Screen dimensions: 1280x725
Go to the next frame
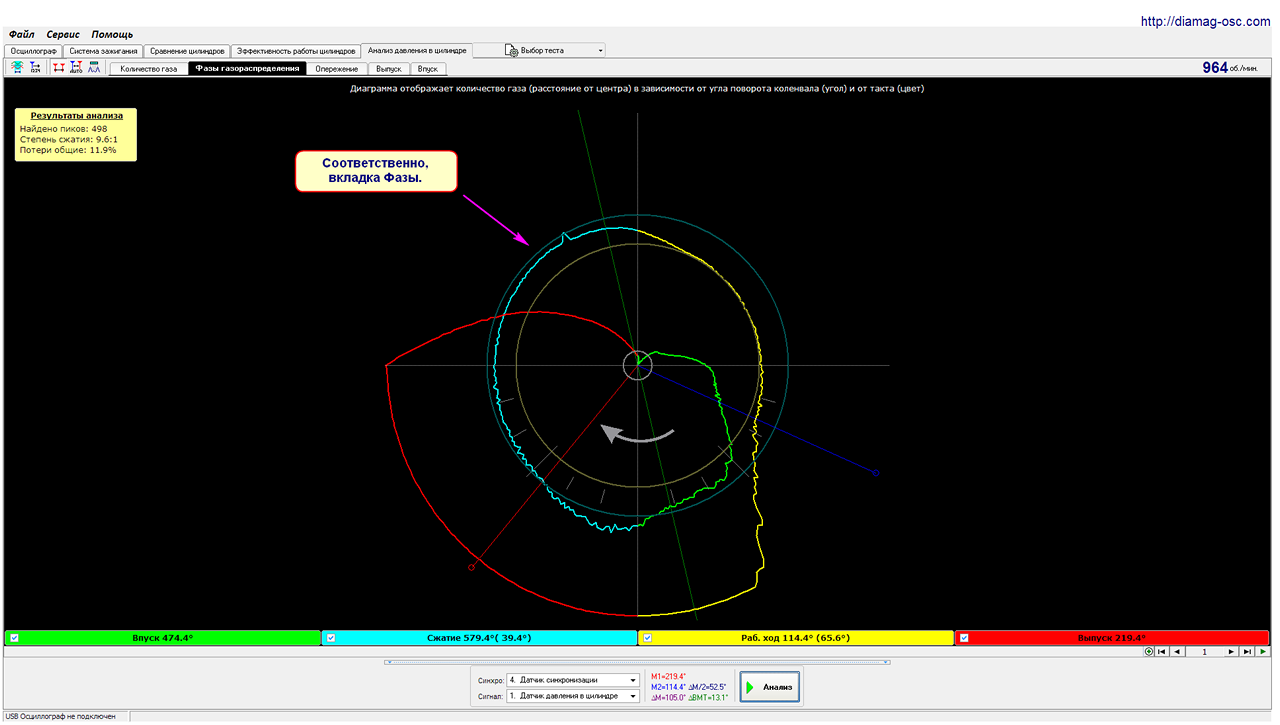1232,651
